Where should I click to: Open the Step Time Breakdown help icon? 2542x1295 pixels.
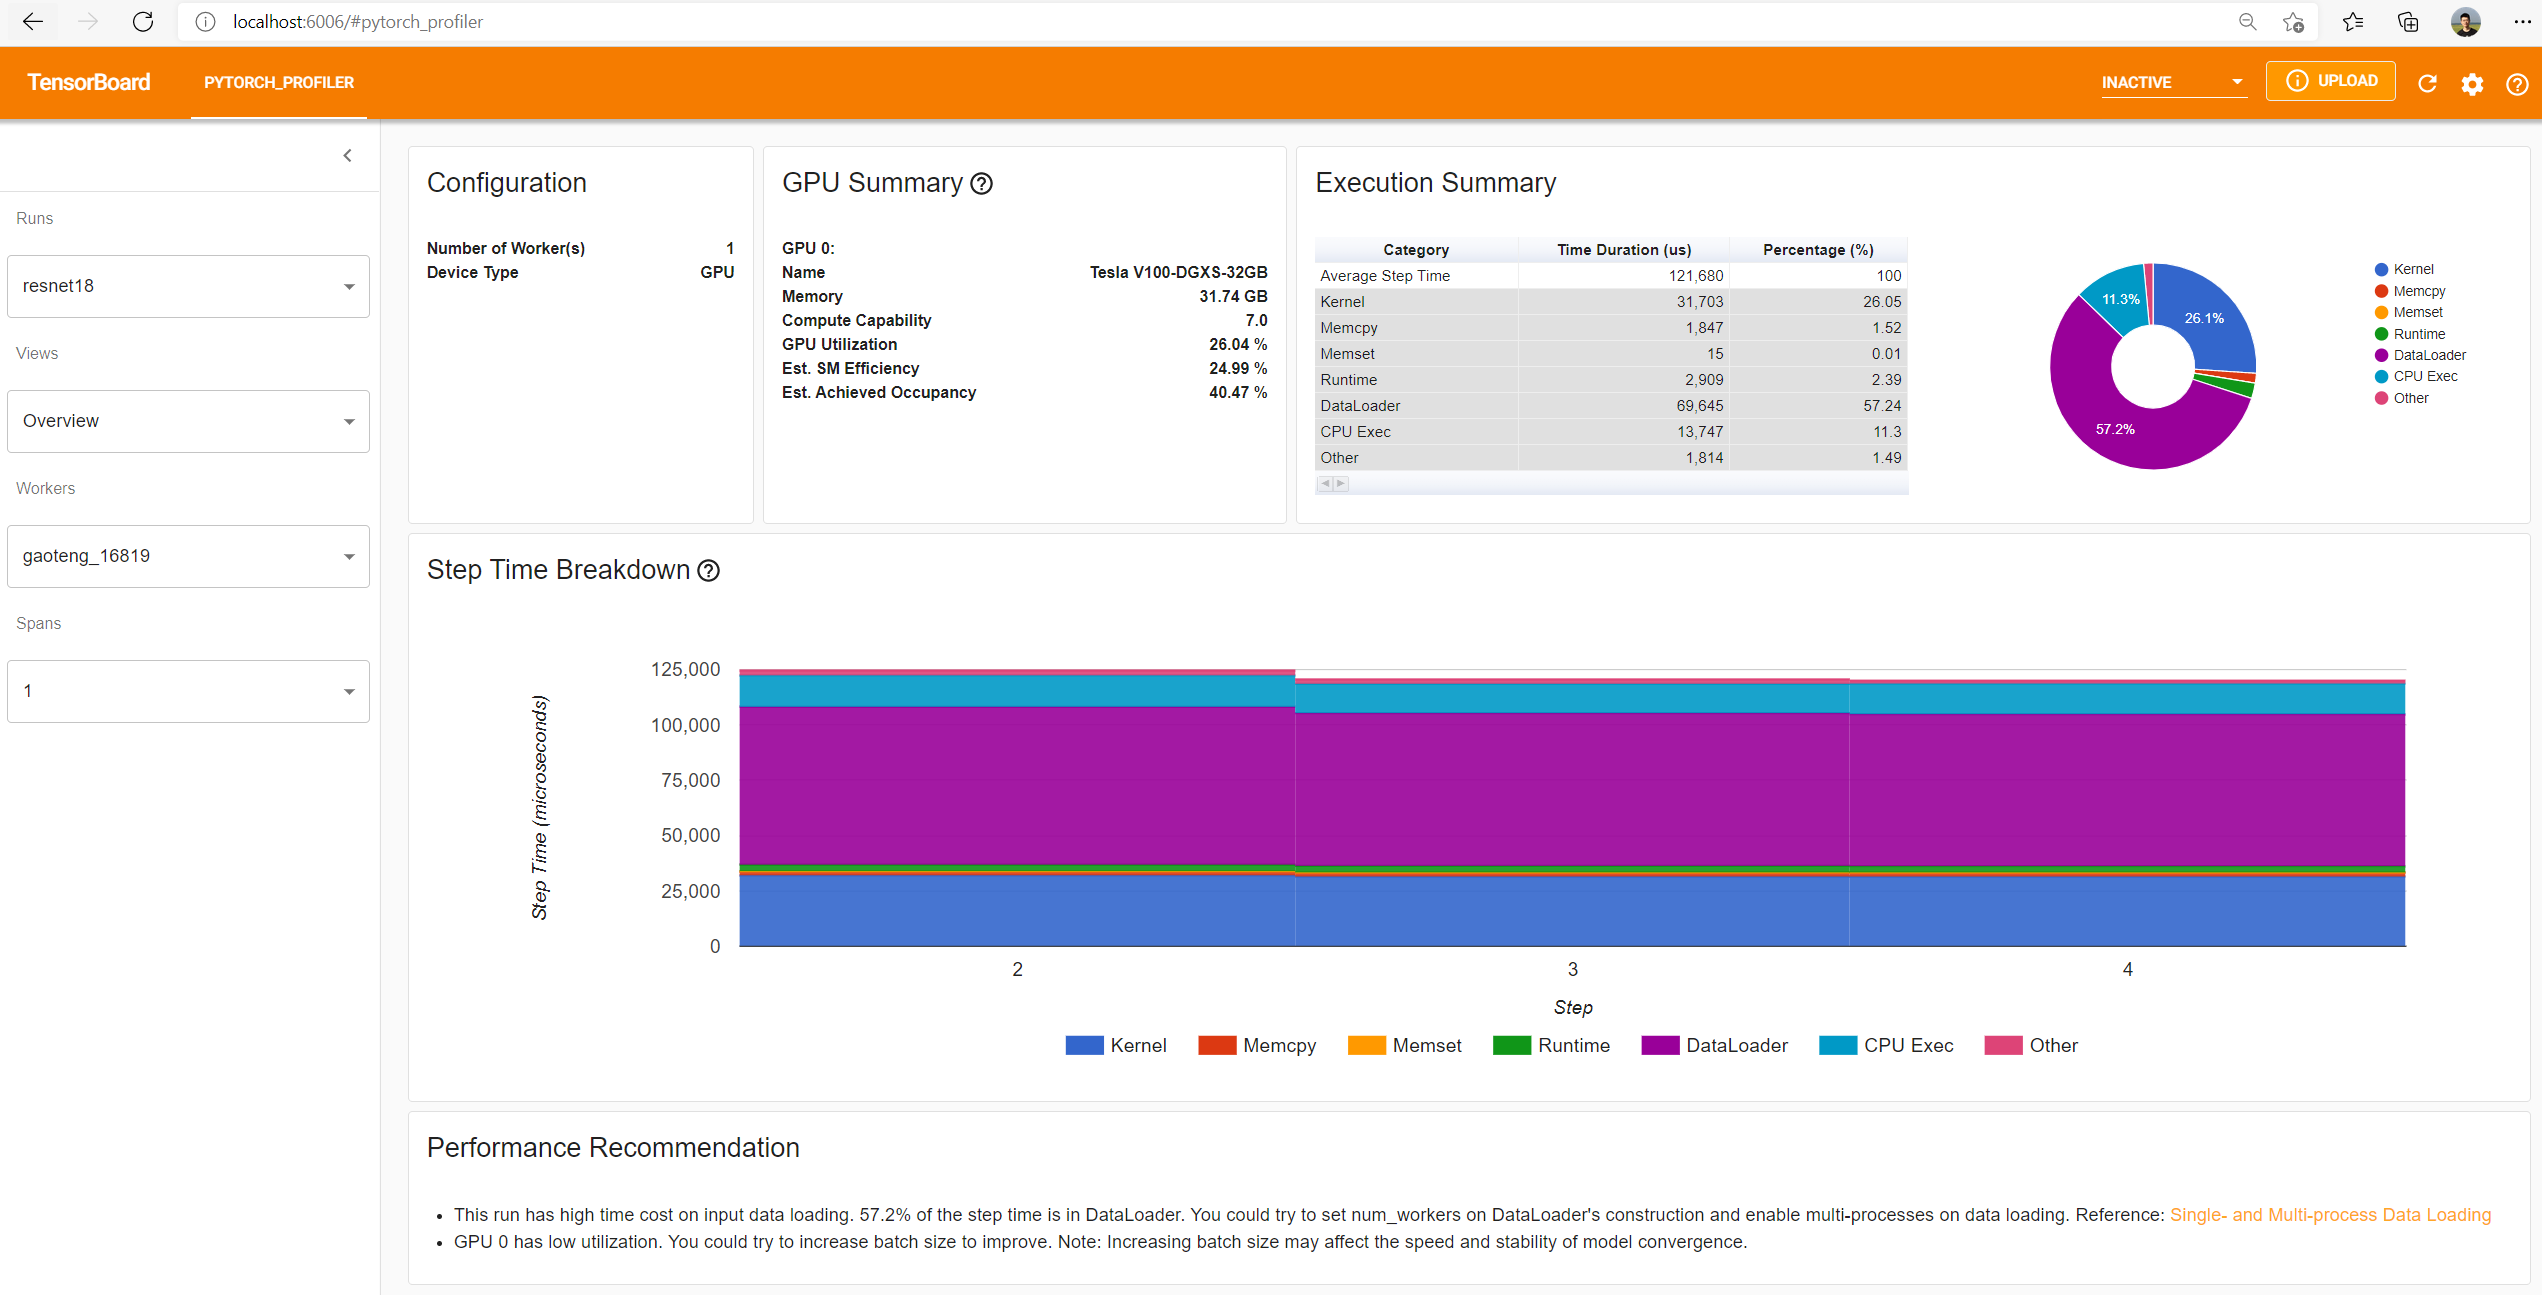[x=709, y=570]
